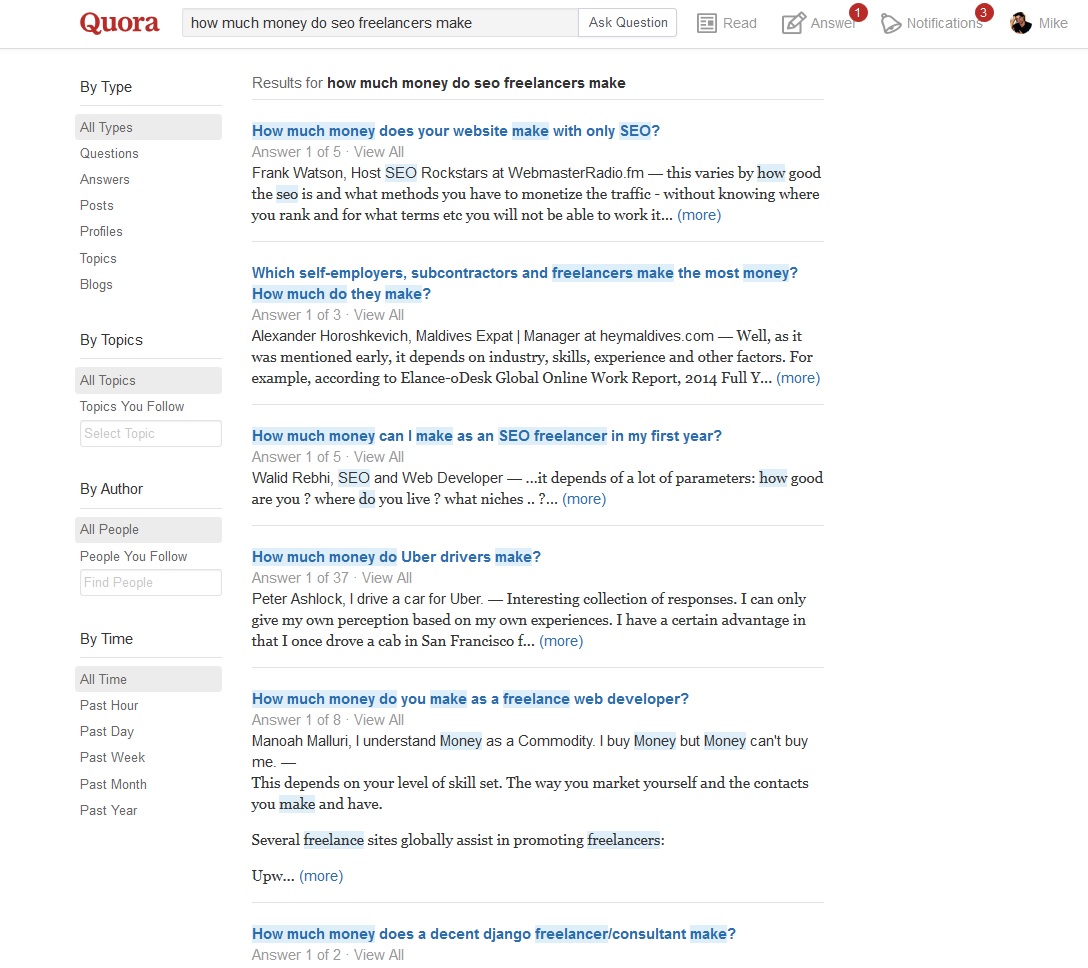Click the Quora logo
The height and width of the screenshot is (968, 1088).
pos(119,23)
